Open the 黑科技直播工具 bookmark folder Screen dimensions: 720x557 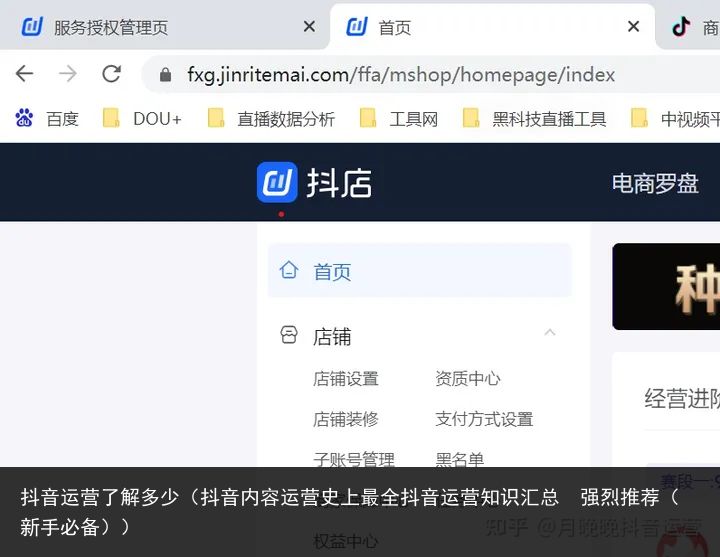click(534, 119)
